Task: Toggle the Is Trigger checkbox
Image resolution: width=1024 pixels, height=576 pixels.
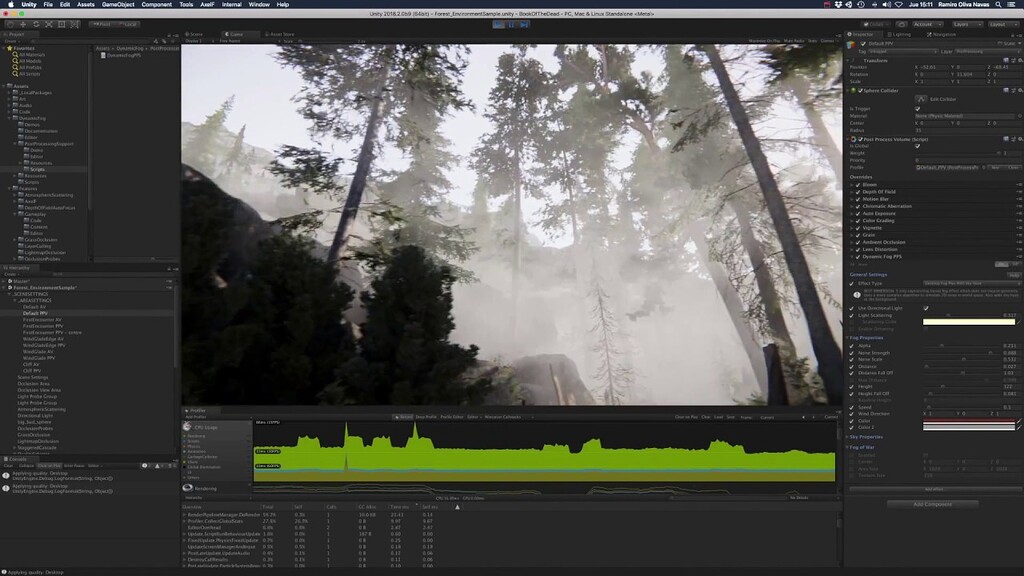Action: coord(917,108)
